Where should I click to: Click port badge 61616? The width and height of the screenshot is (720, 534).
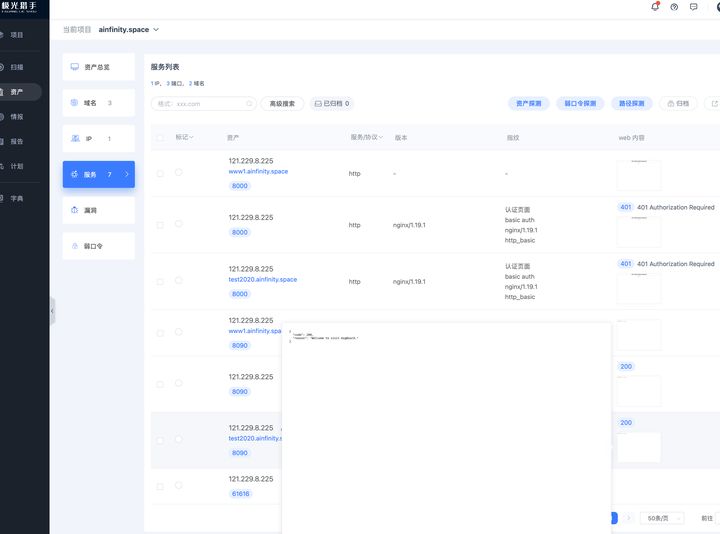pos(240,494)
